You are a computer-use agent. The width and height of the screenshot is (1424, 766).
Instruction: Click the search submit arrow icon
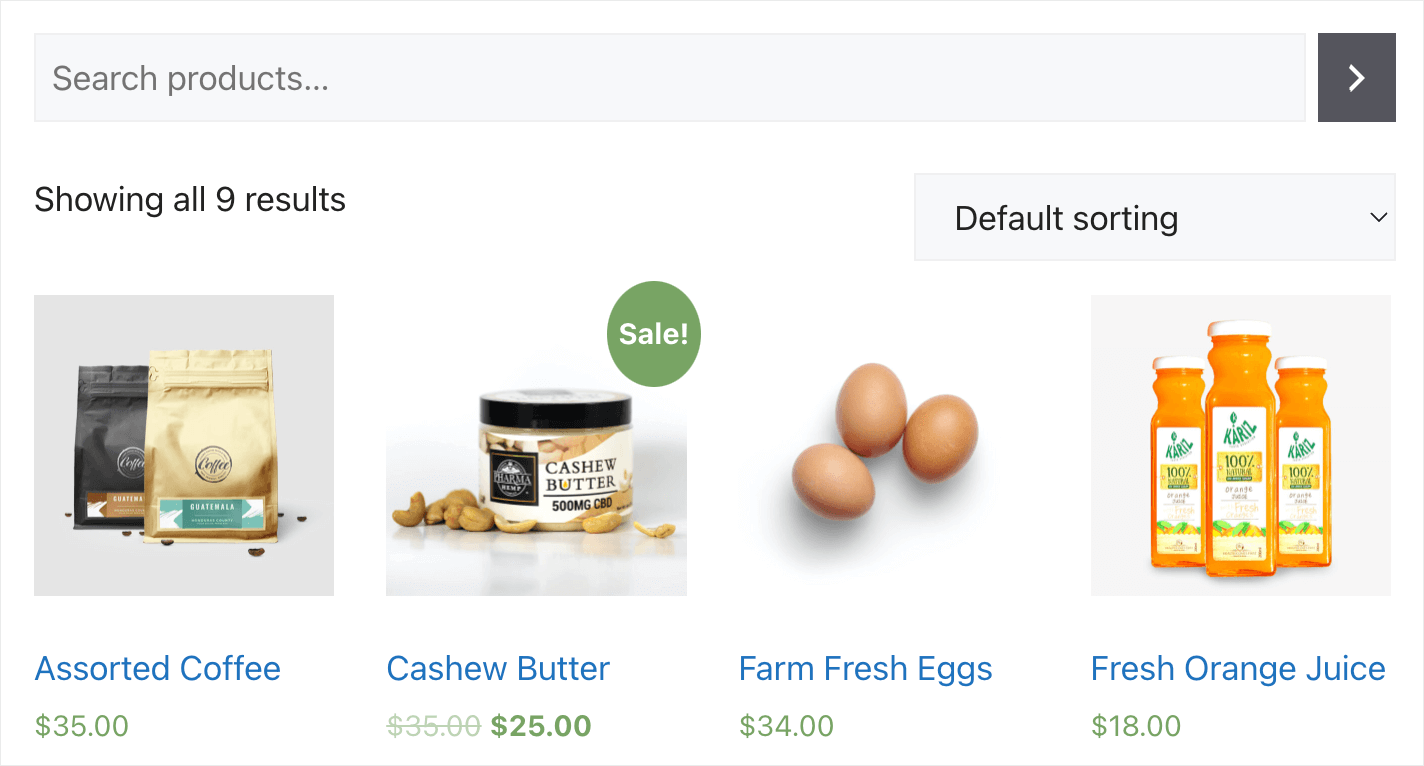click(1356, 77)
